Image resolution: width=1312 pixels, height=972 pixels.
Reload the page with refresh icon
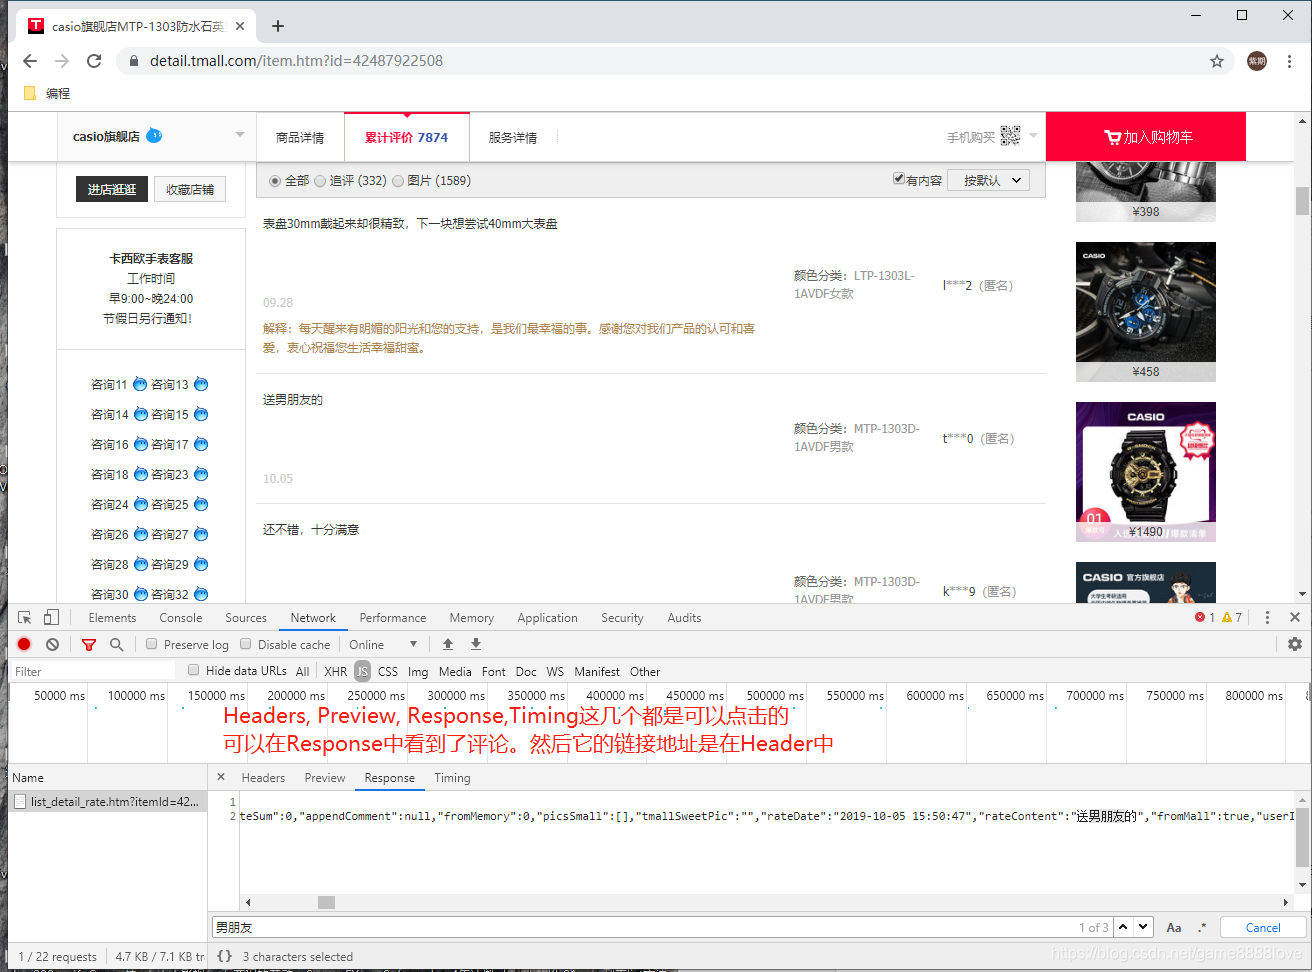[94, 61]
